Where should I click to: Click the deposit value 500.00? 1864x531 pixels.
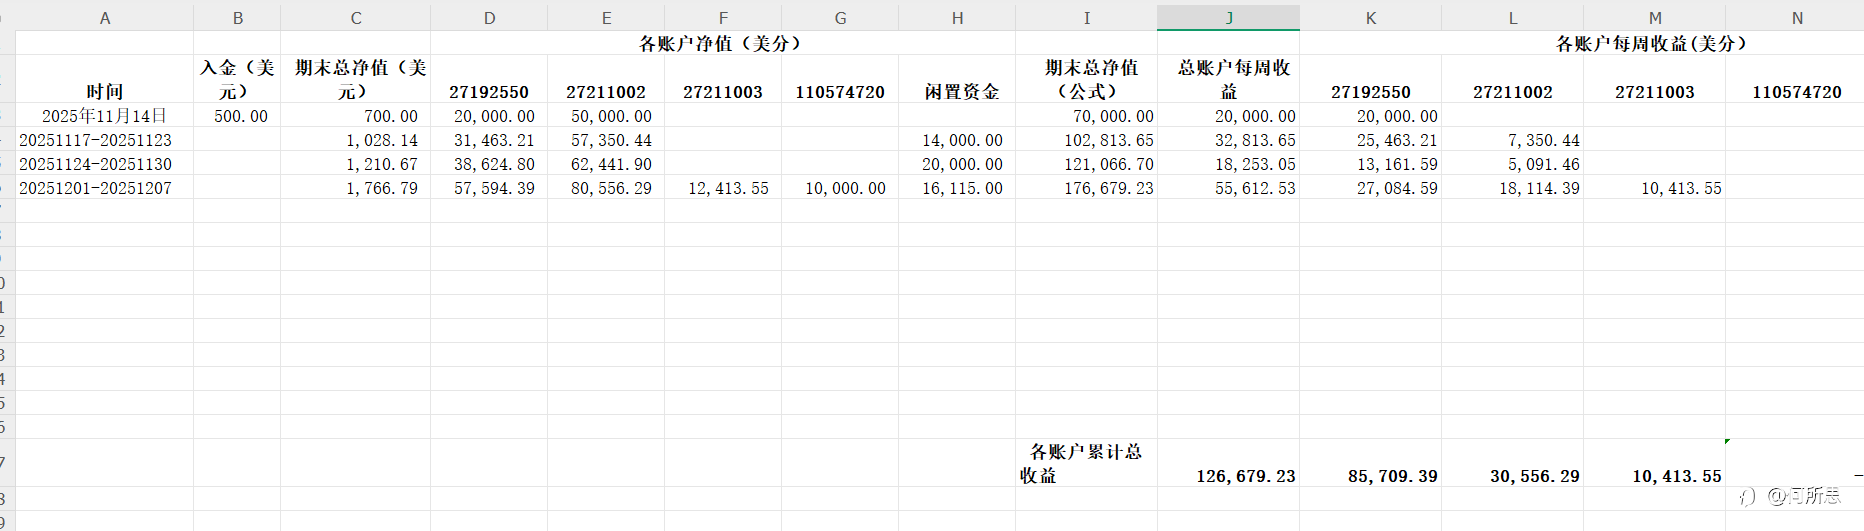pyautogui.click(x=237, y=115)
